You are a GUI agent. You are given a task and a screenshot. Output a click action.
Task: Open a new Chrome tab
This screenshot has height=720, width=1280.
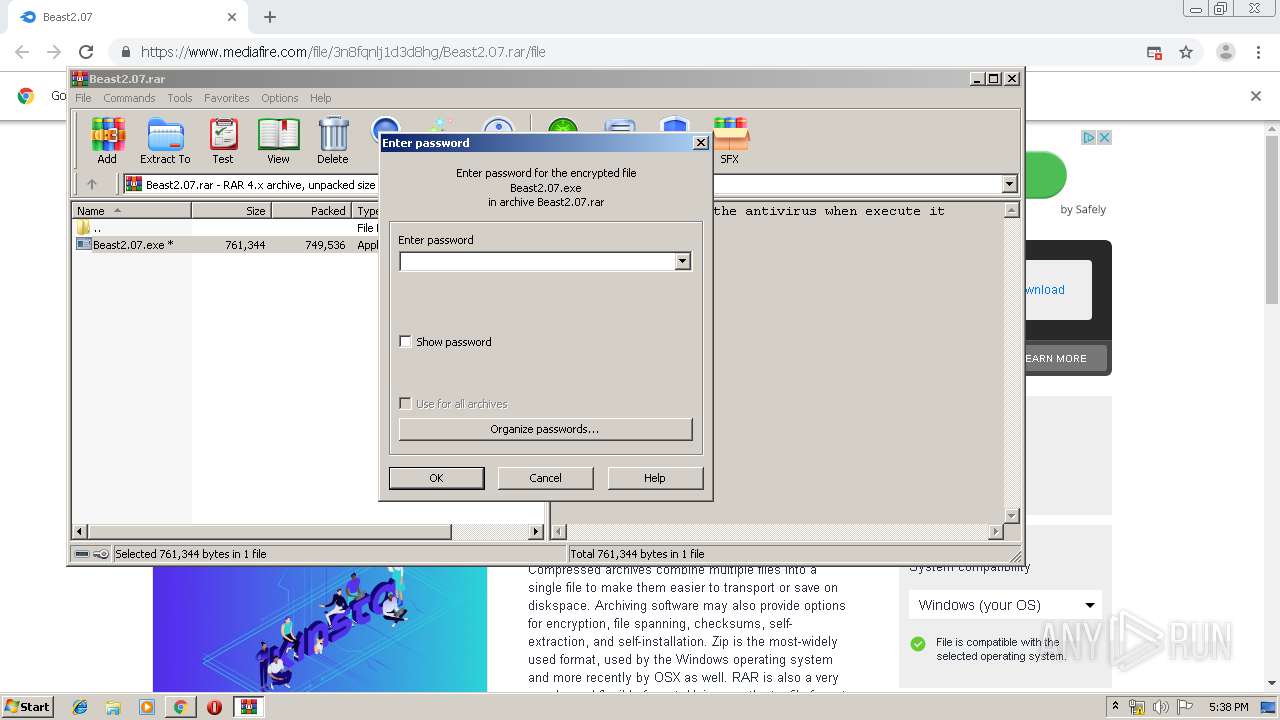[x=270, y=17]
